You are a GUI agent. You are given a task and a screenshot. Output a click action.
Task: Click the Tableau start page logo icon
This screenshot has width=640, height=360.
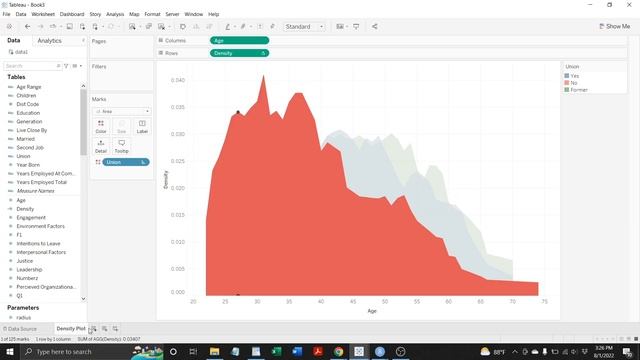(9, 27)
